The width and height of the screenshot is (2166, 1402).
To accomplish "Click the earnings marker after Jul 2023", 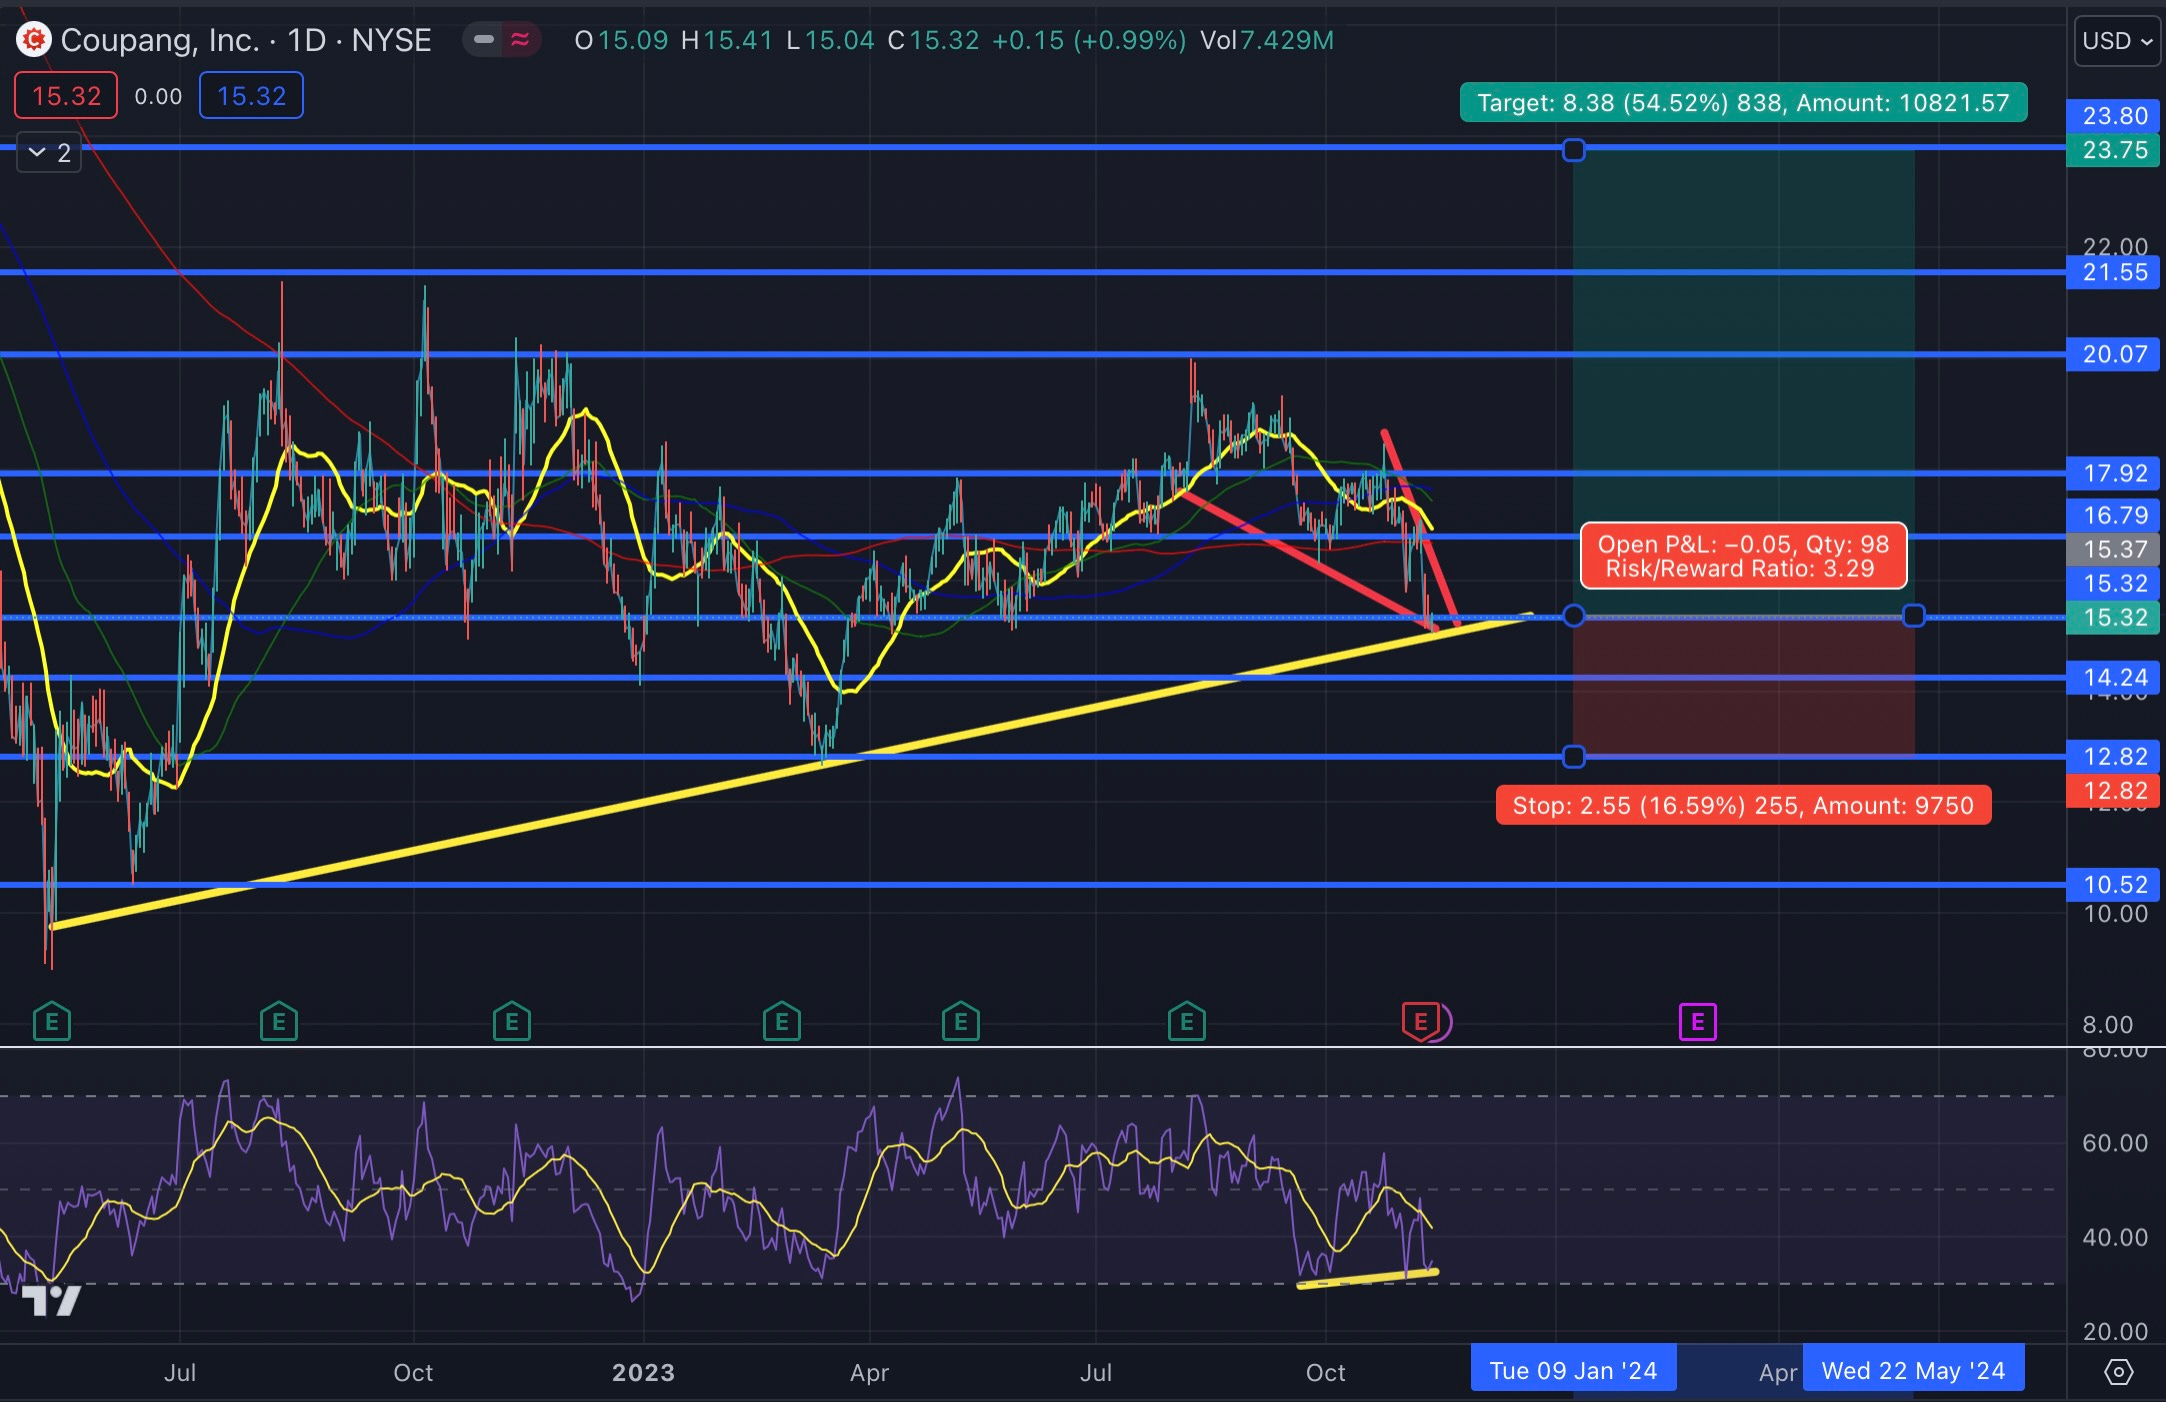I will click(x=1187, y=1022).
